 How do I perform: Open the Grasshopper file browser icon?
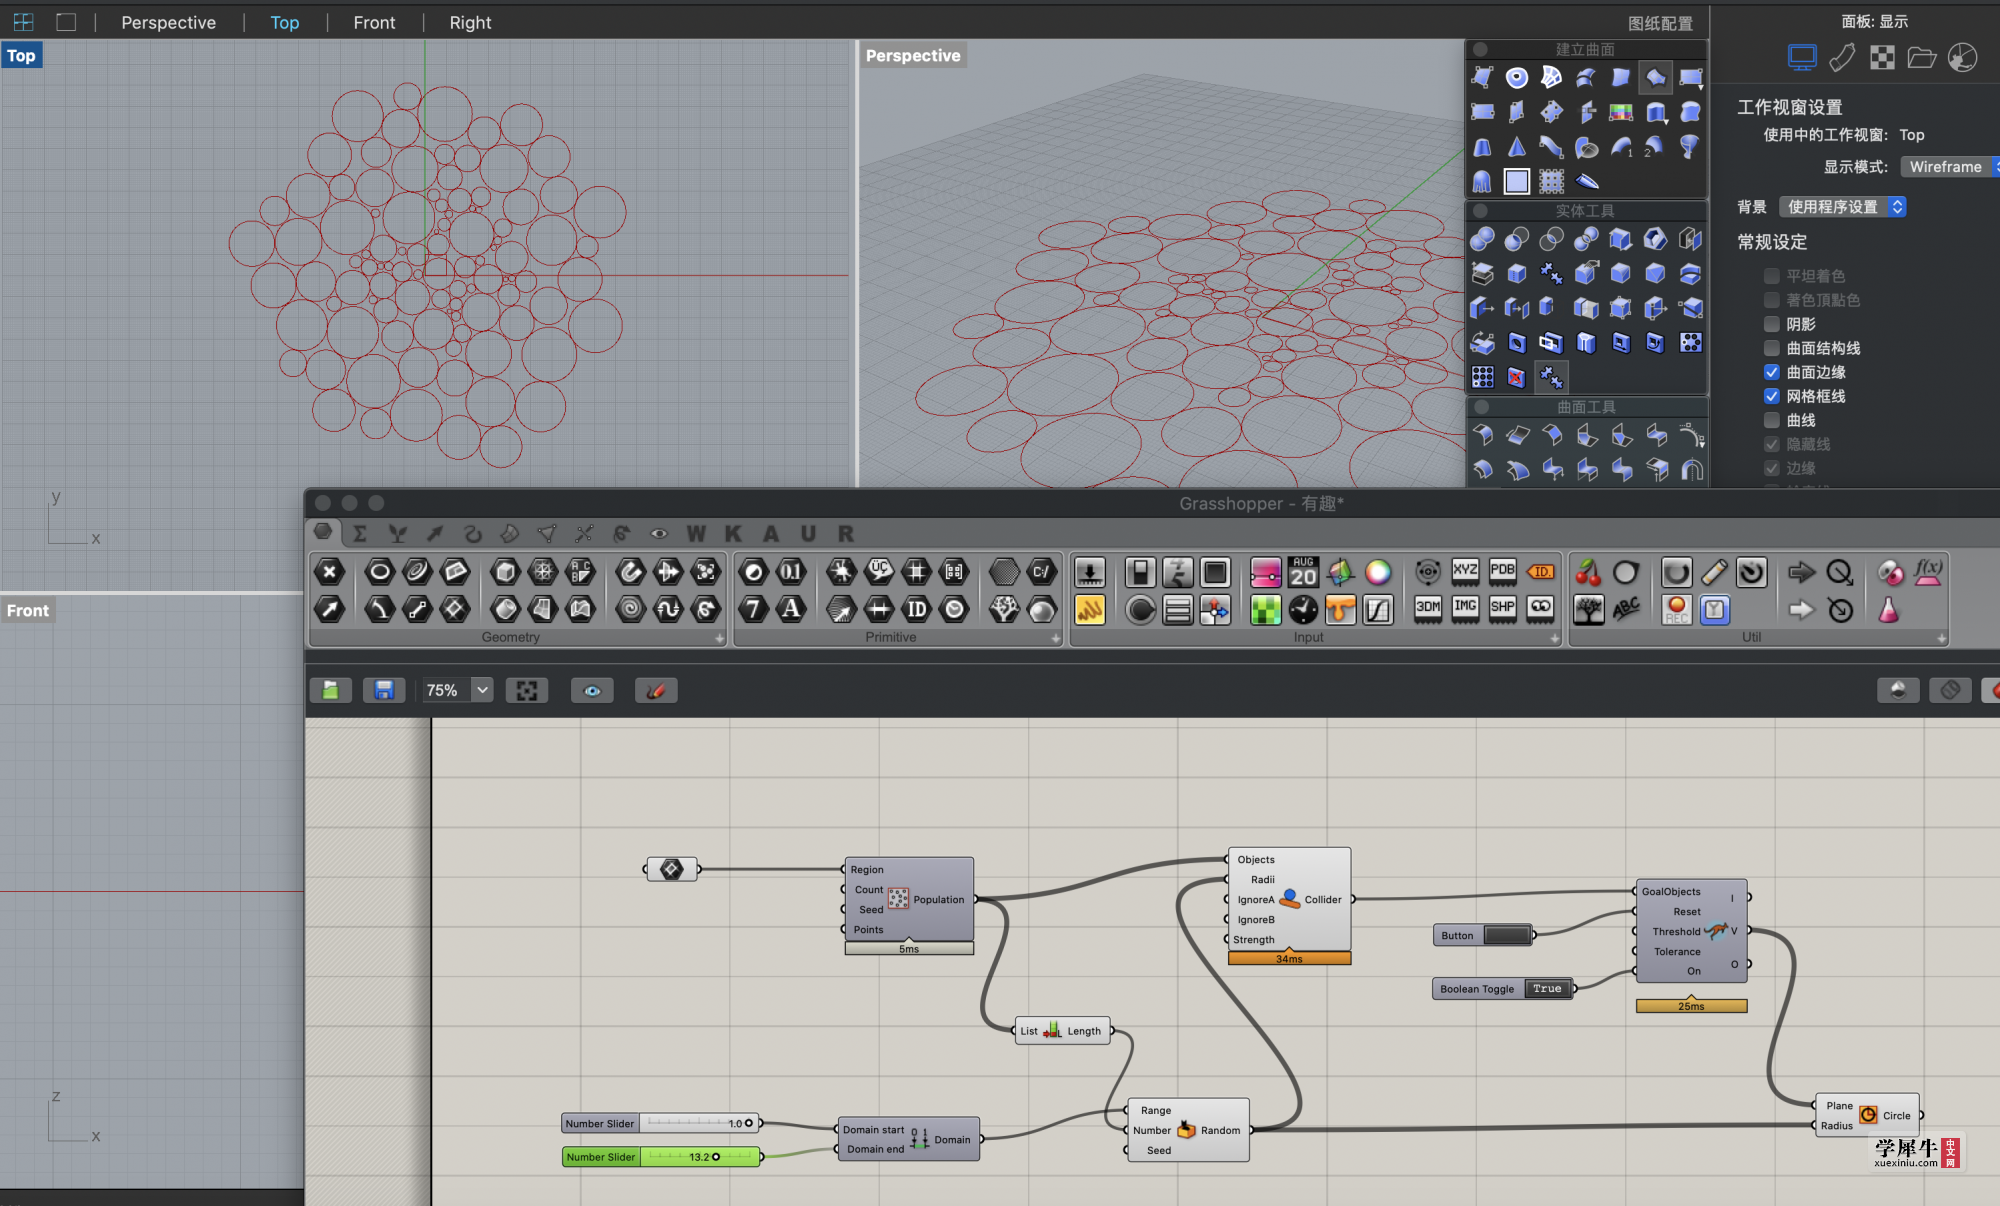[330, 690]
